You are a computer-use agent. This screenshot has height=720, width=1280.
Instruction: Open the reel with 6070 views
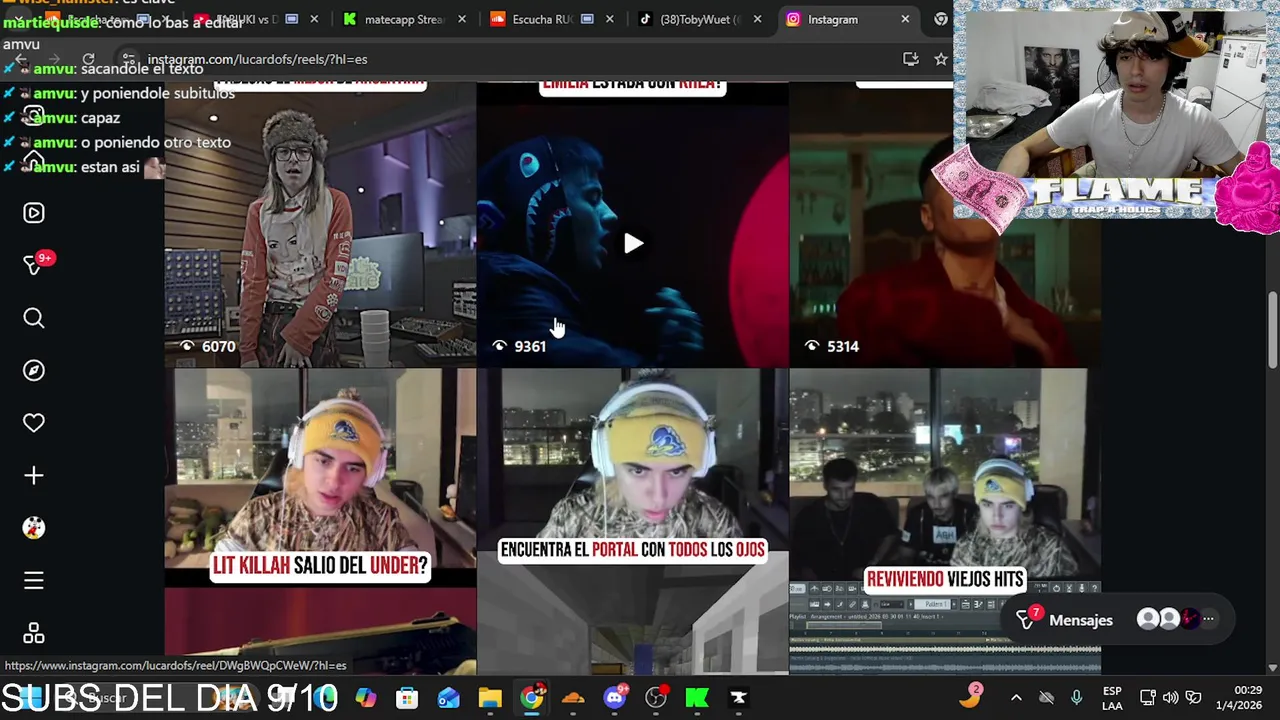pyautogui.click(x=320, y=225)
